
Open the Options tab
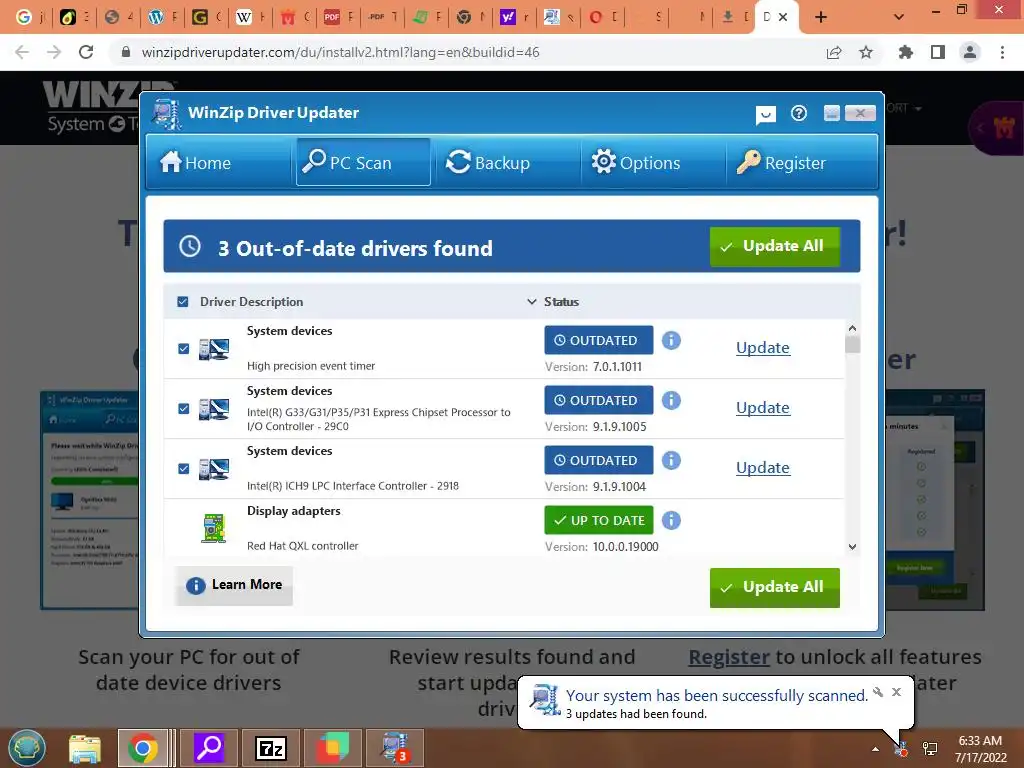coord(635,162)
